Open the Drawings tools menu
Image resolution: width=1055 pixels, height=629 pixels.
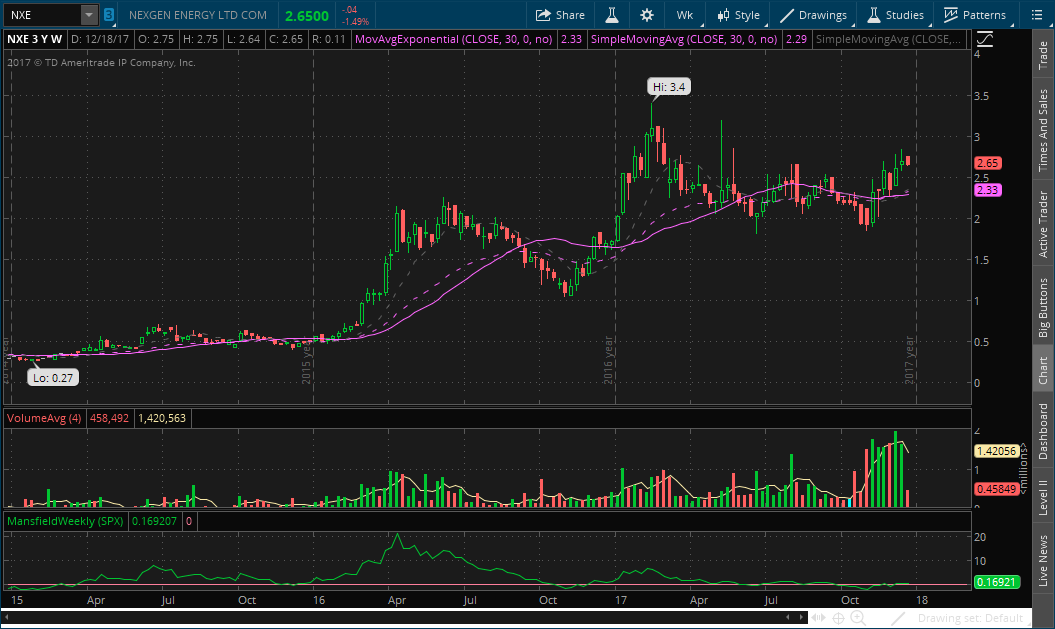click(x=813, y=15)
